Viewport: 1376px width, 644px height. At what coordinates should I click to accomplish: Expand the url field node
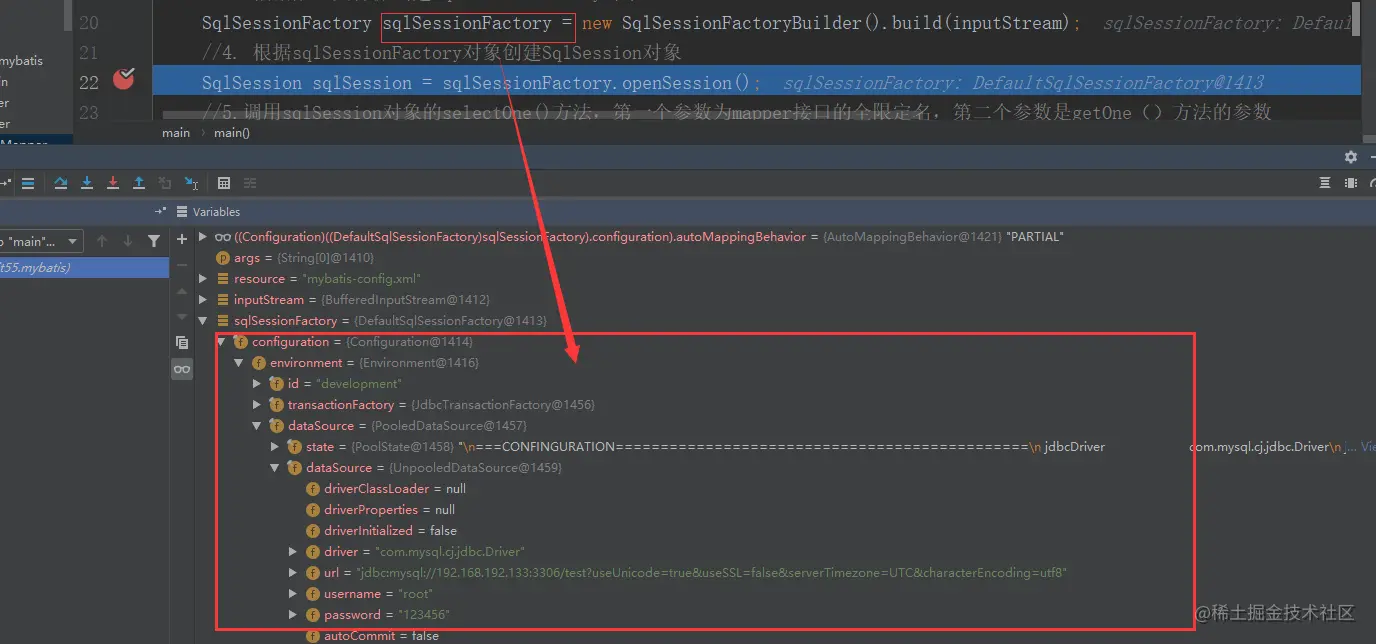click(x=293, y=573)
